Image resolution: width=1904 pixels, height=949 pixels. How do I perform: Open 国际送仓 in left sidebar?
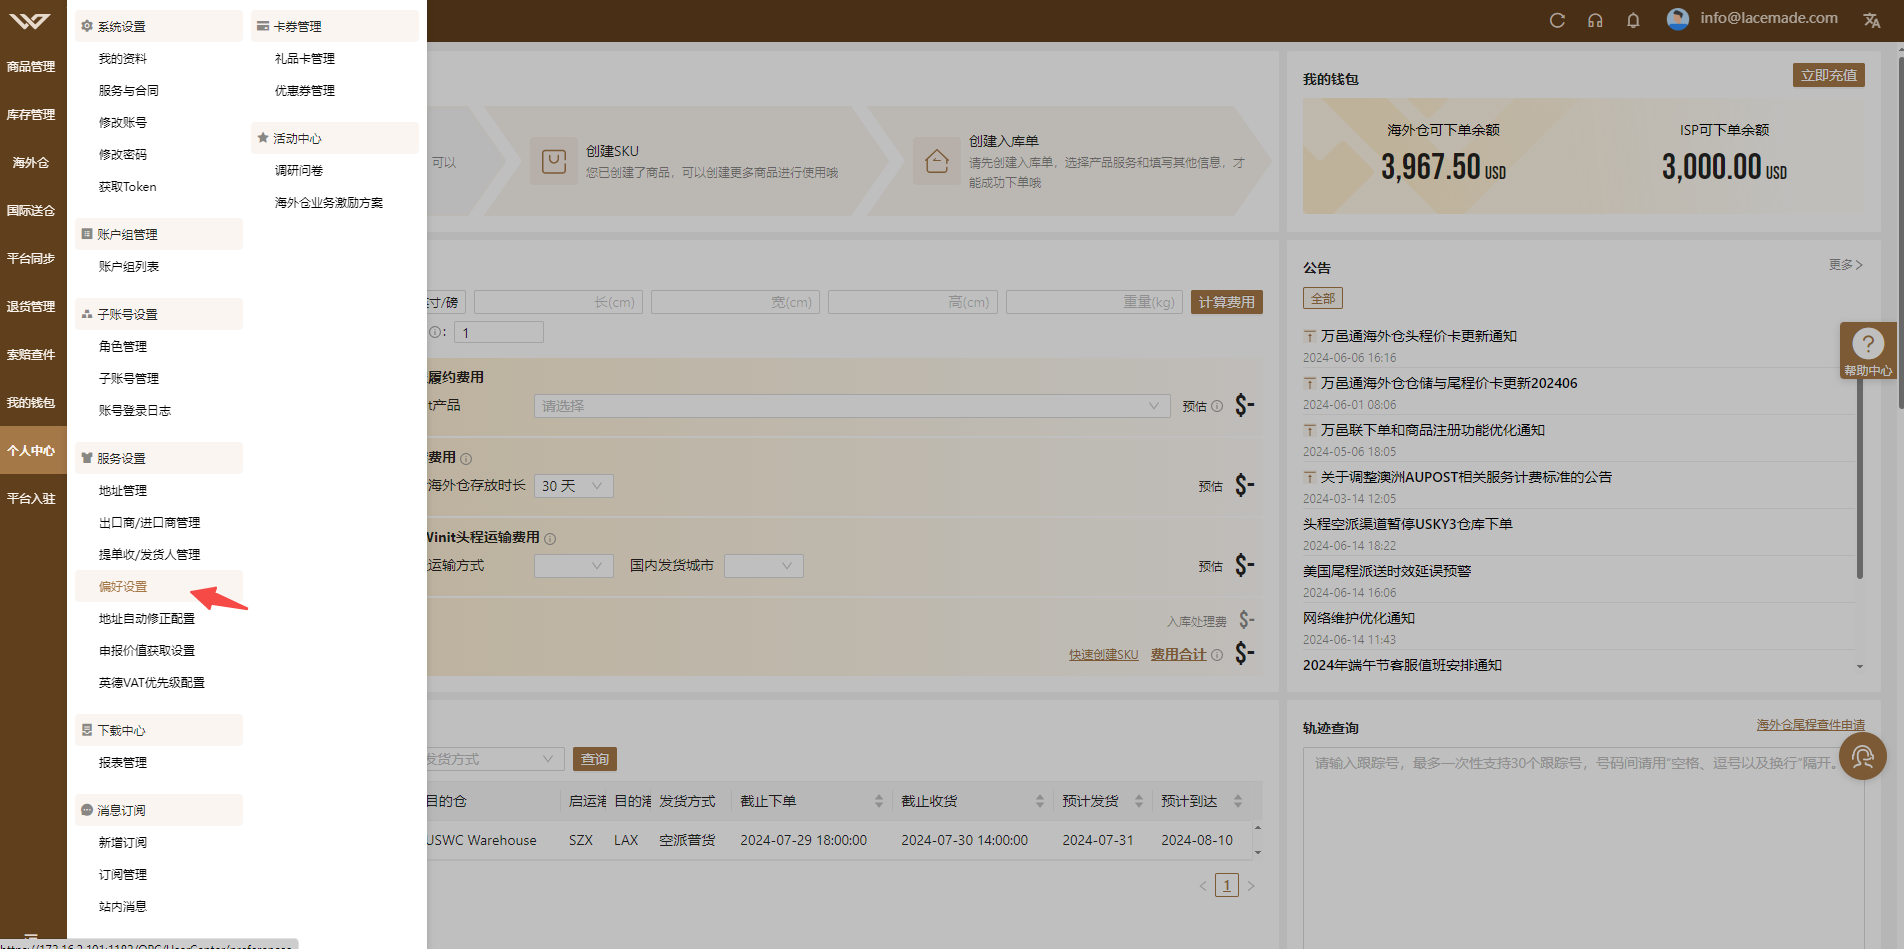click(x=31, y=211)
